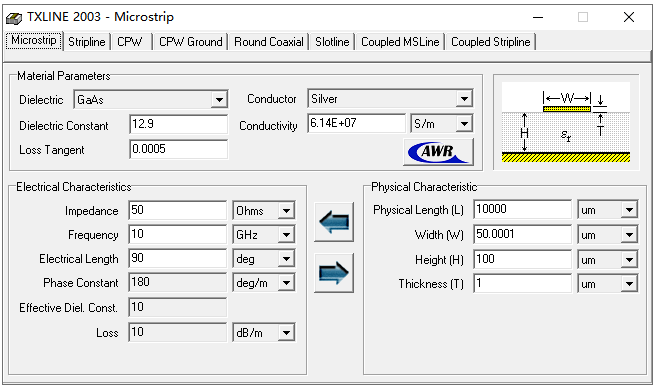
Task: Click the Physical Length (L) label
Action: click(418, 210)
